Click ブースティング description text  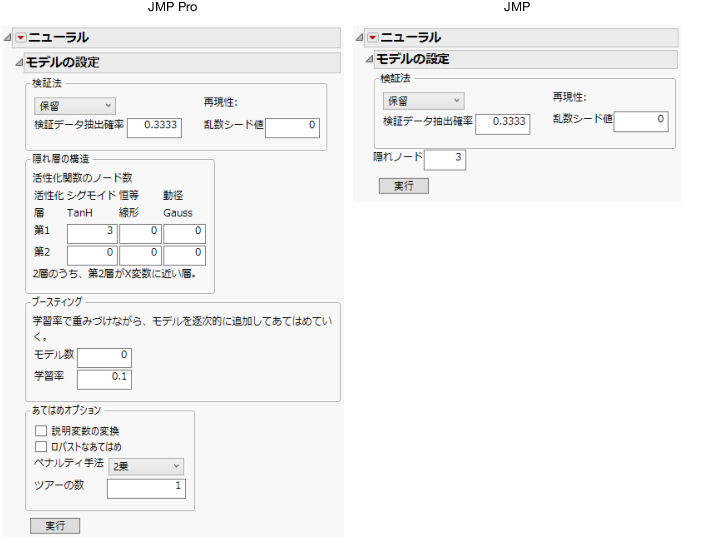tap(182, 329)
